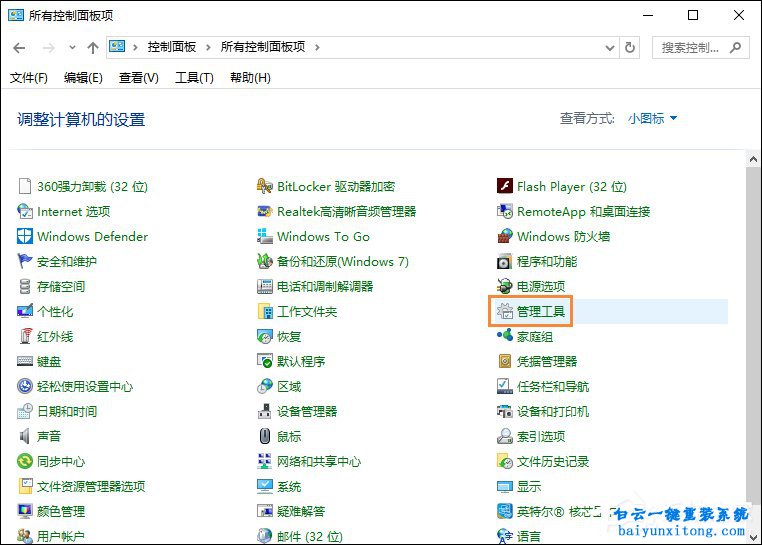Open the Windows 防火墙 icon
The width and height of the screenshot is (762, 545).
pyautogui.click(x=505, y=237)
